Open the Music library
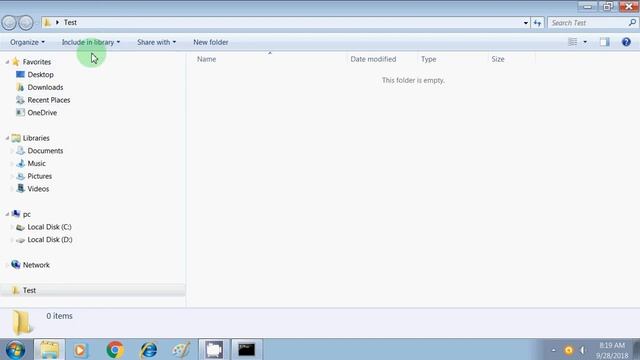The image size is (640, 360). (36, 163)
